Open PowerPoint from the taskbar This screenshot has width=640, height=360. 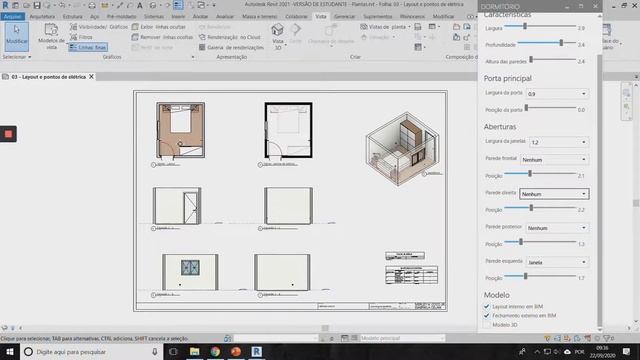pos(236,351)
